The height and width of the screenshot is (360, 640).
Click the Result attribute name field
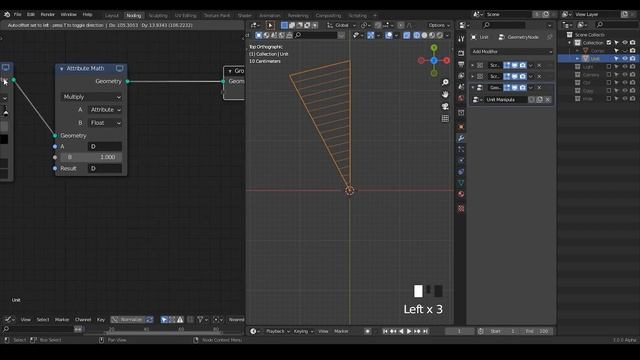tap(105, 169)
